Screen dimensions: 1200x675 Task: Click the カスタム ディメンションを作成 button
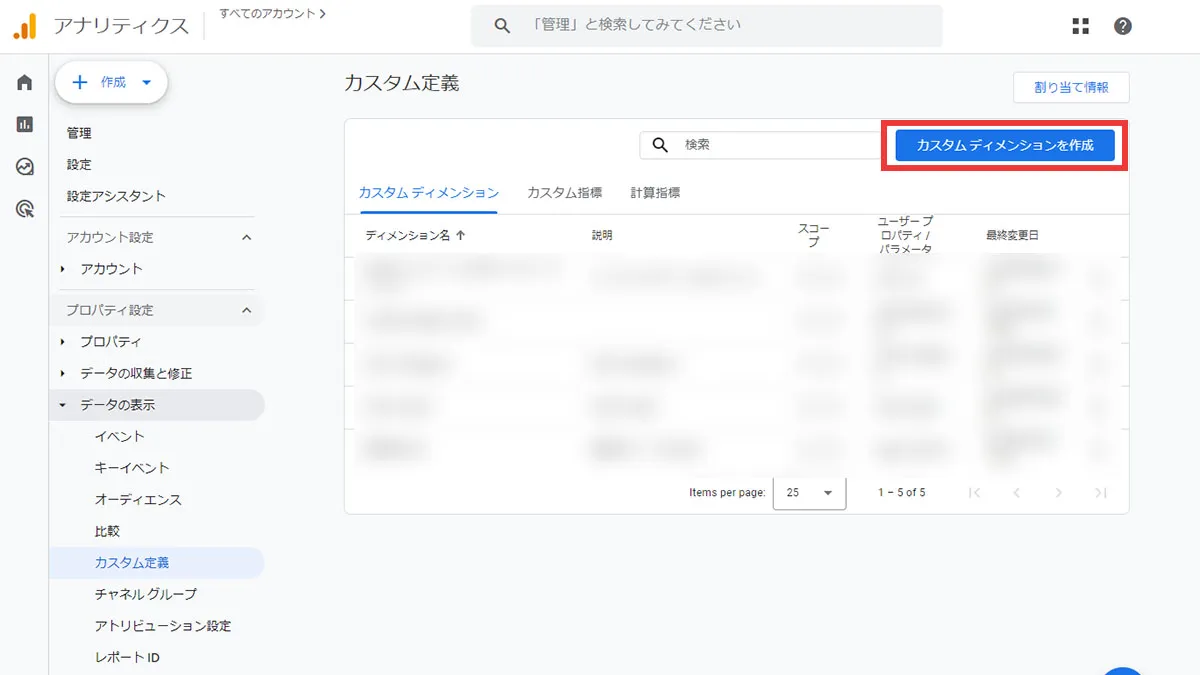point(1004,145)
